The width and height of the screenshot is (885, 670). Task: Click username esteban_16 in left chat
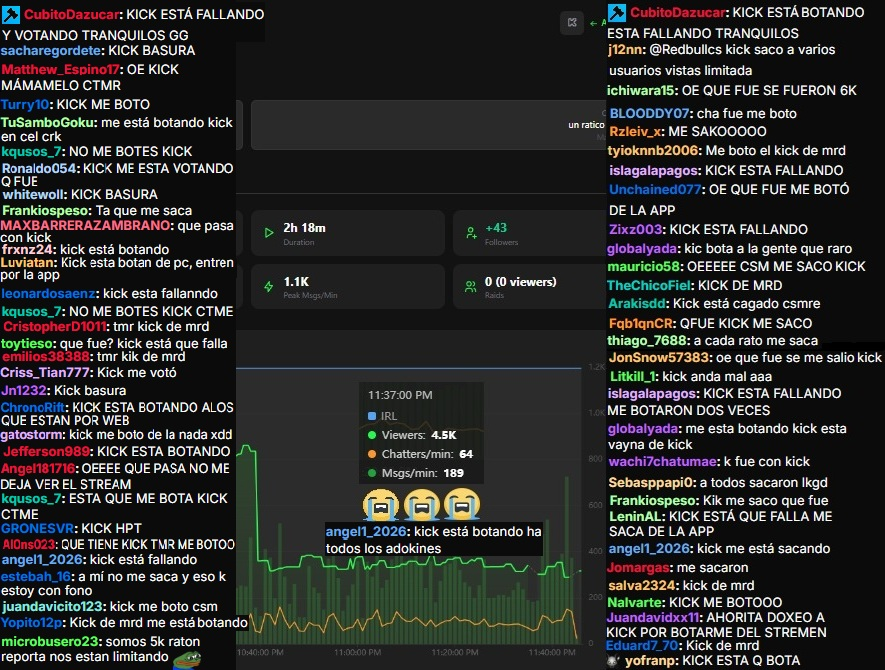pos(36,577)
